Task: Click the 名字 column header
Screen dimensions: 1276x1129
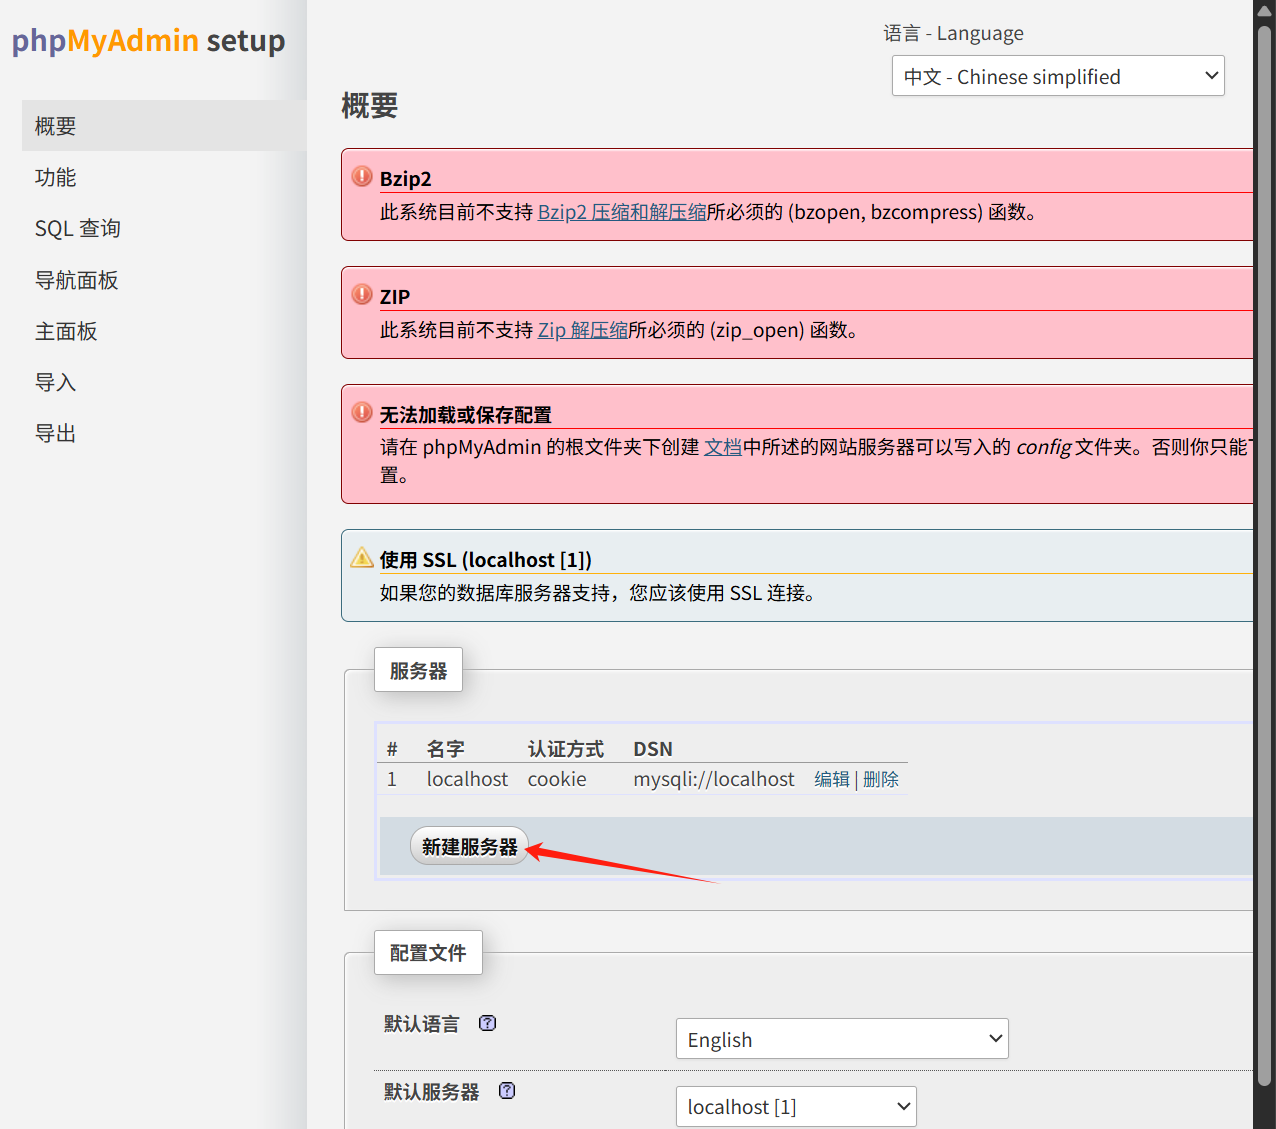Action: pyautogui.click(x=445, y=749)
